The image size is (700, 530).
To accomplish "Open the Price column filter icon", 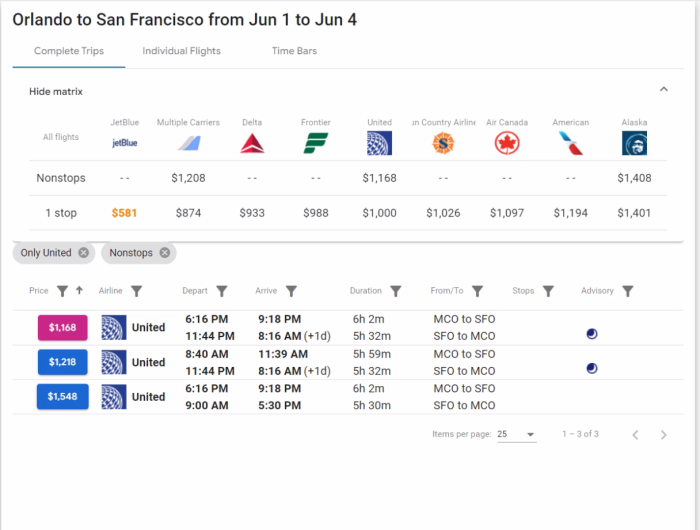I will point(62,291).
